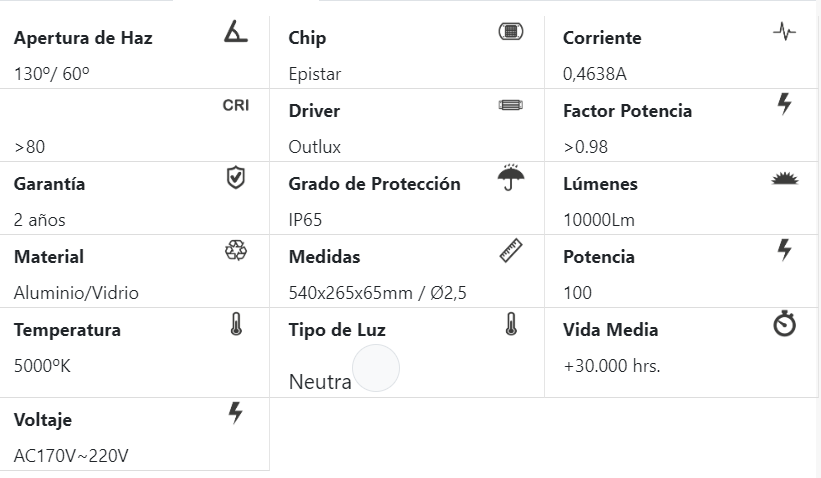Click the Chip LED icon

[x=511, y=31]
